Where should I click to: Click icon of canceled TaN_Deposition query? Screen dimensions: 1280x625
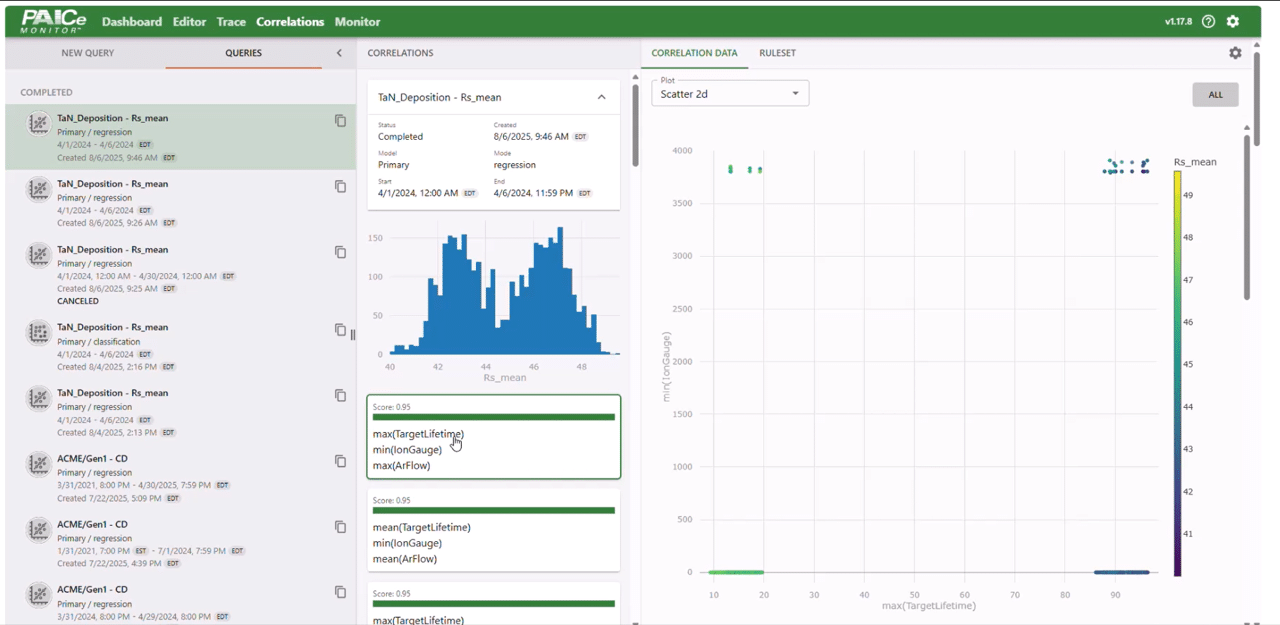pyautogui.click(x=39, y=256)
